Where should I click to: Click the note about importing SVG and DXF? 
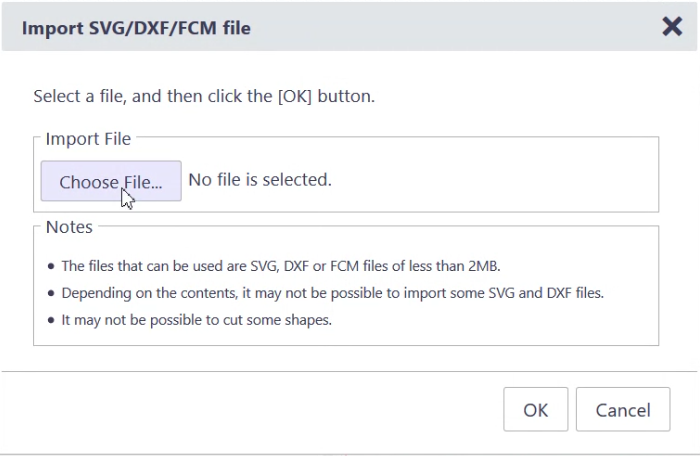332,293
